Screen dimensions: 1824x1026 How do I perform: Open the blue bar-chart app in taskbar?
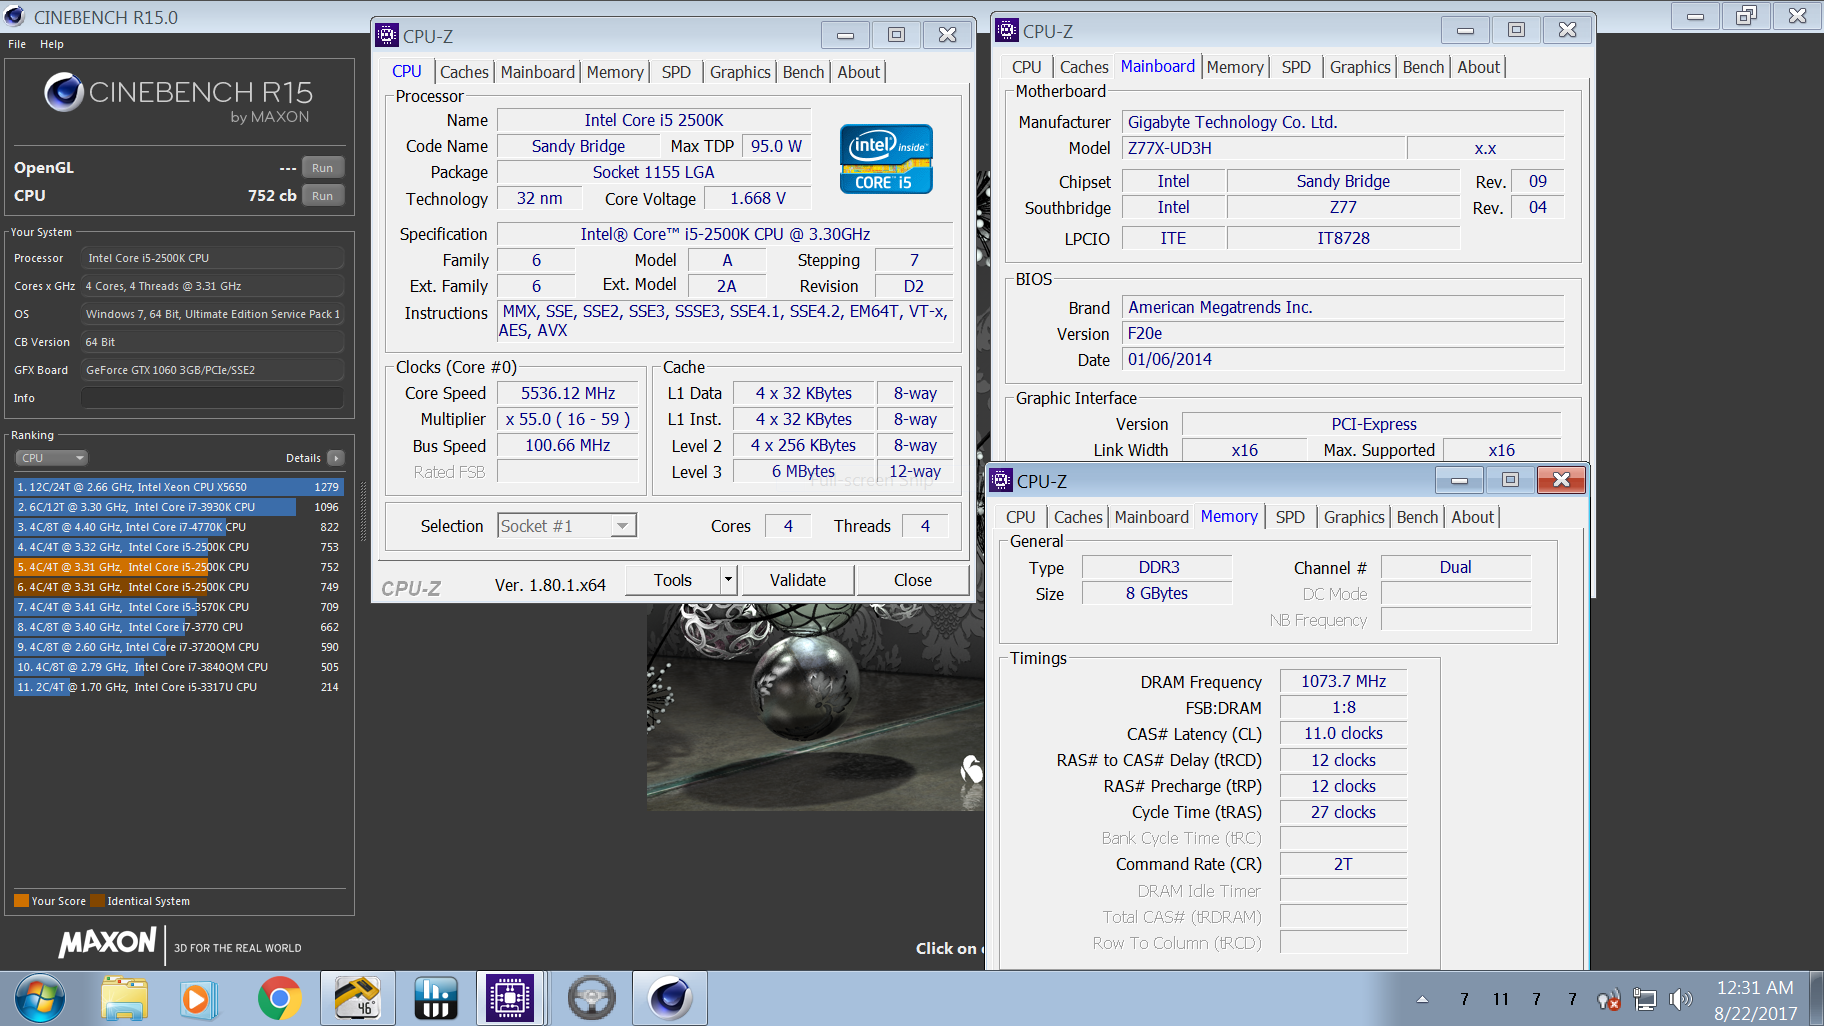coord(436,998)
